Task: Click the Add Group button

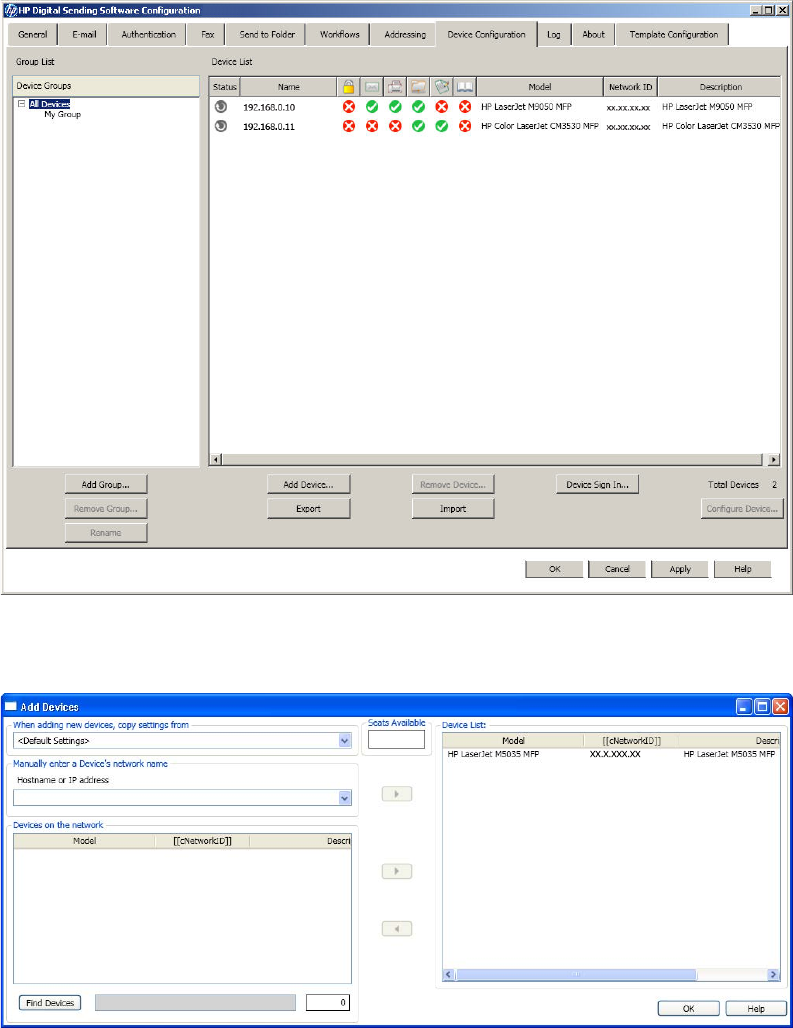Action: point(106,484)
